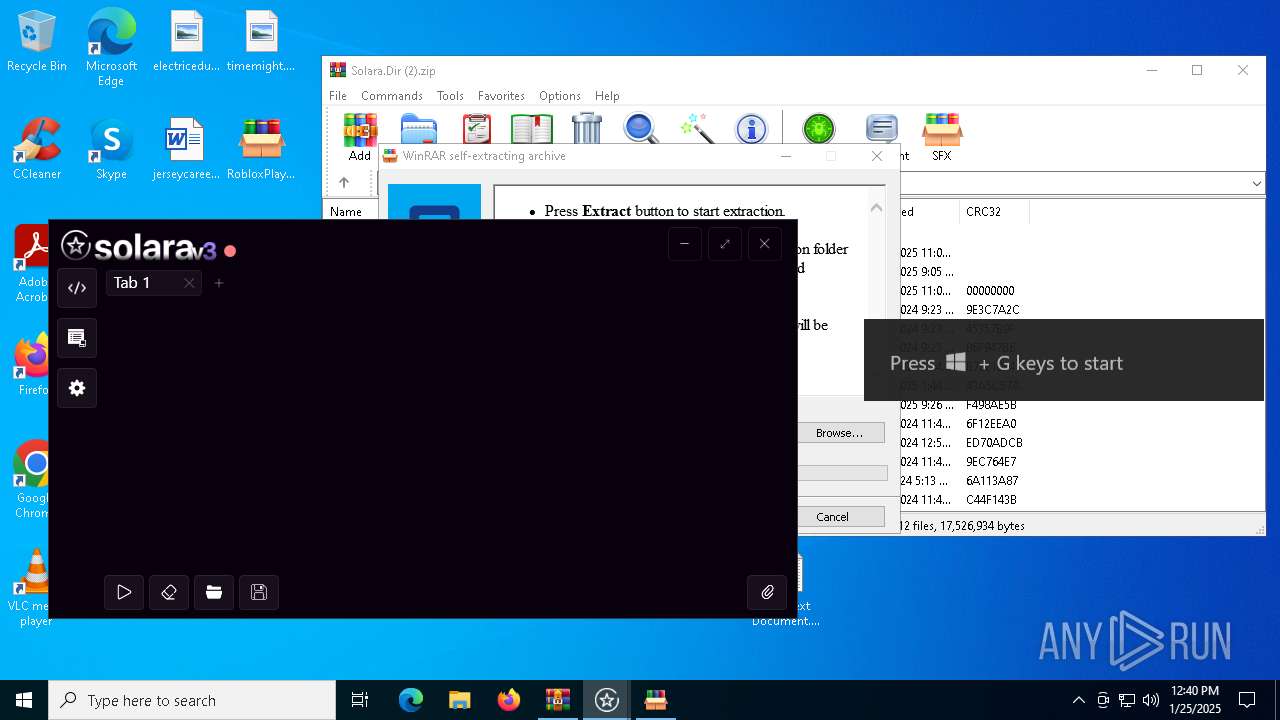This screenshot has width=1280, height=720.
Task: Click the CRC32 column header
Action: coord(994,212)
